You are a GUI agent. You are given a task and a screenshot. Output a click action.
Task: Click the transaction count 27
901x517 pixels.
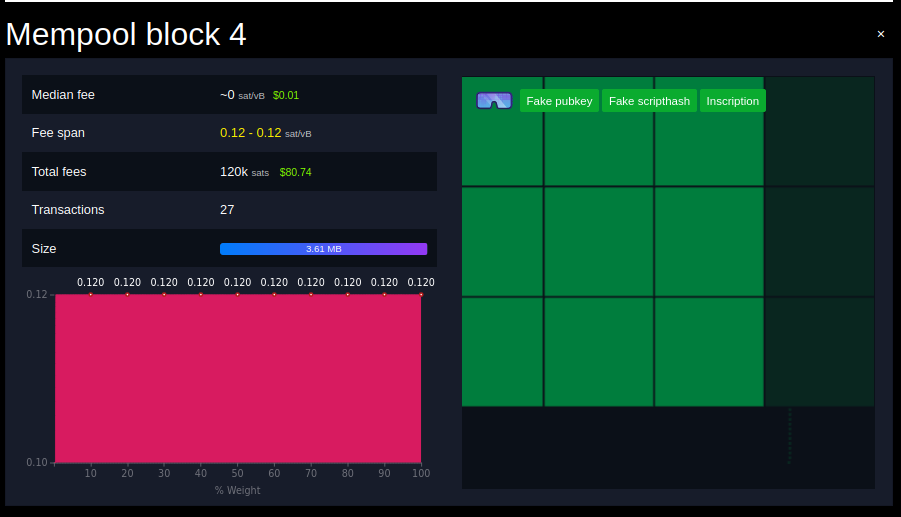click(x=227, y=210)
